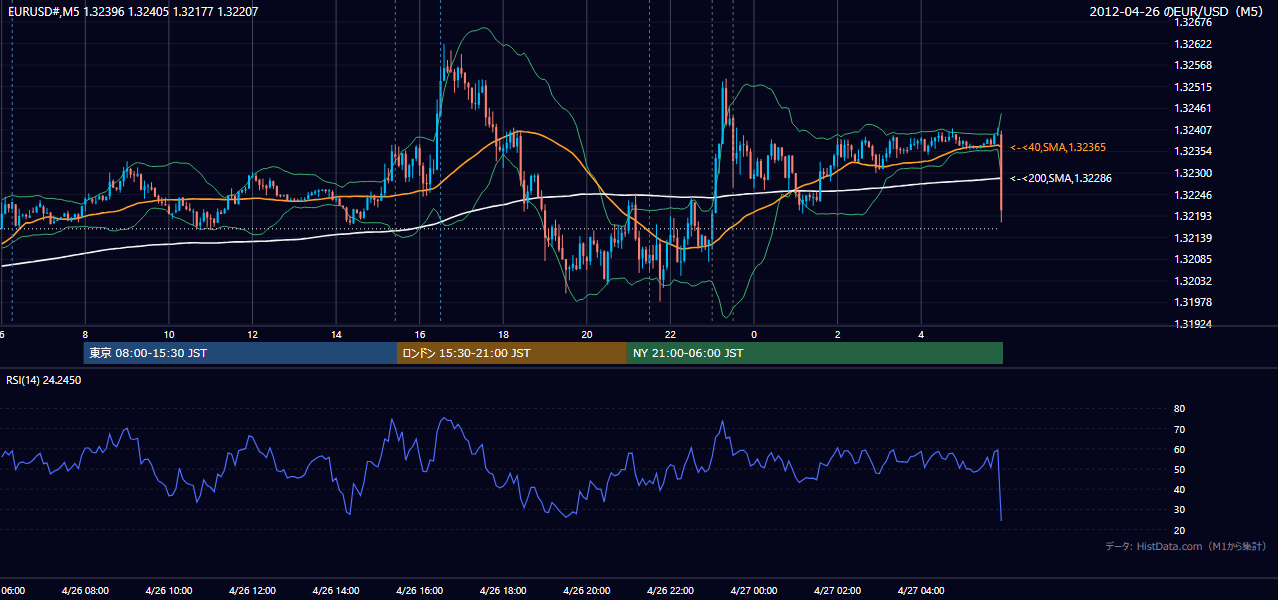Click RSI level 50 on the scale
Image resolution: width=1278 pixels, height=600 pixels.
coord(1179,469)
